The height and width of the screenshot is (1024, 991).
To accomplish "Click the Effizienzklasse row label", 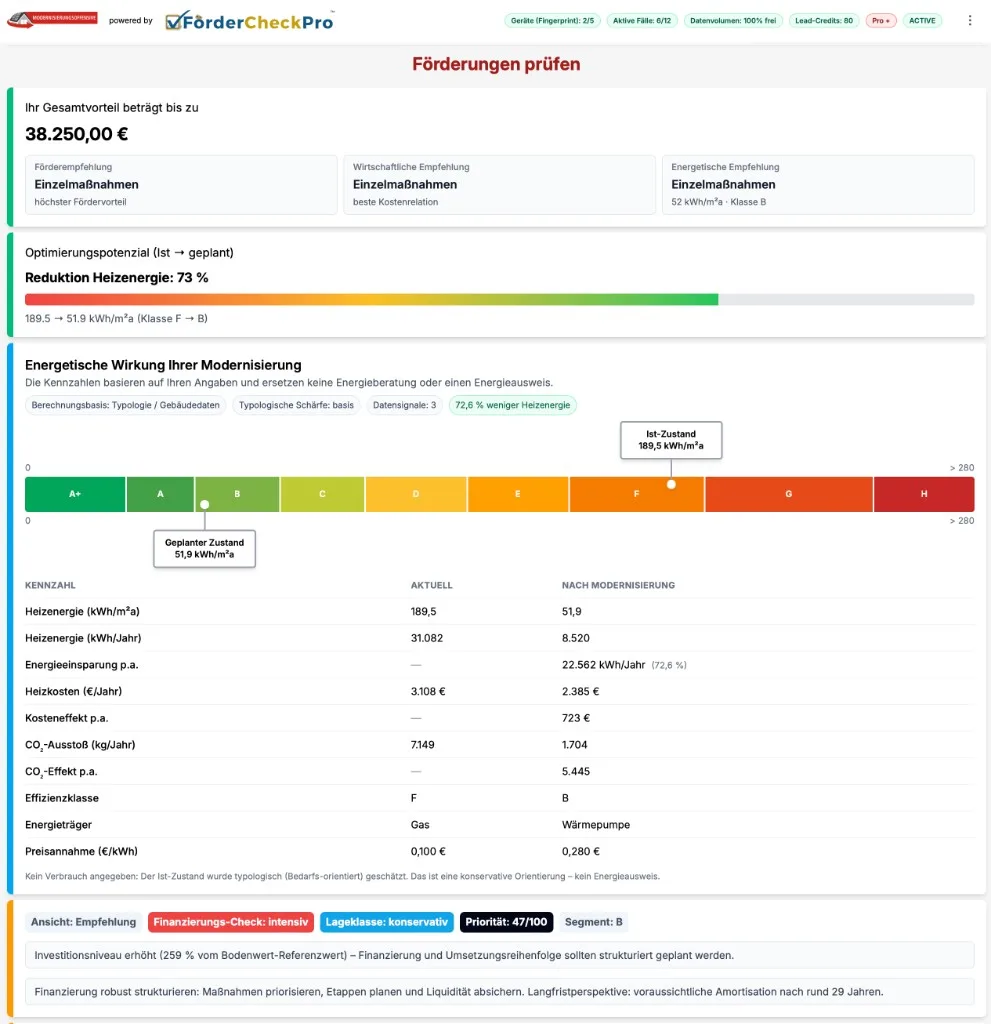I will click(x=62, y=798).
